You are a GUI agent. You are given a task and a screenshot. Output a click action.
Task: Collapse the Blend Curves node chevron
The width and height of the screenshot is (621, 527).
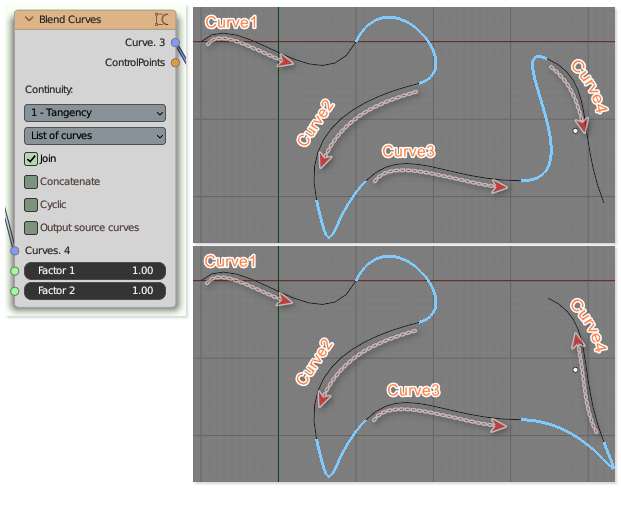coord(29,19)
